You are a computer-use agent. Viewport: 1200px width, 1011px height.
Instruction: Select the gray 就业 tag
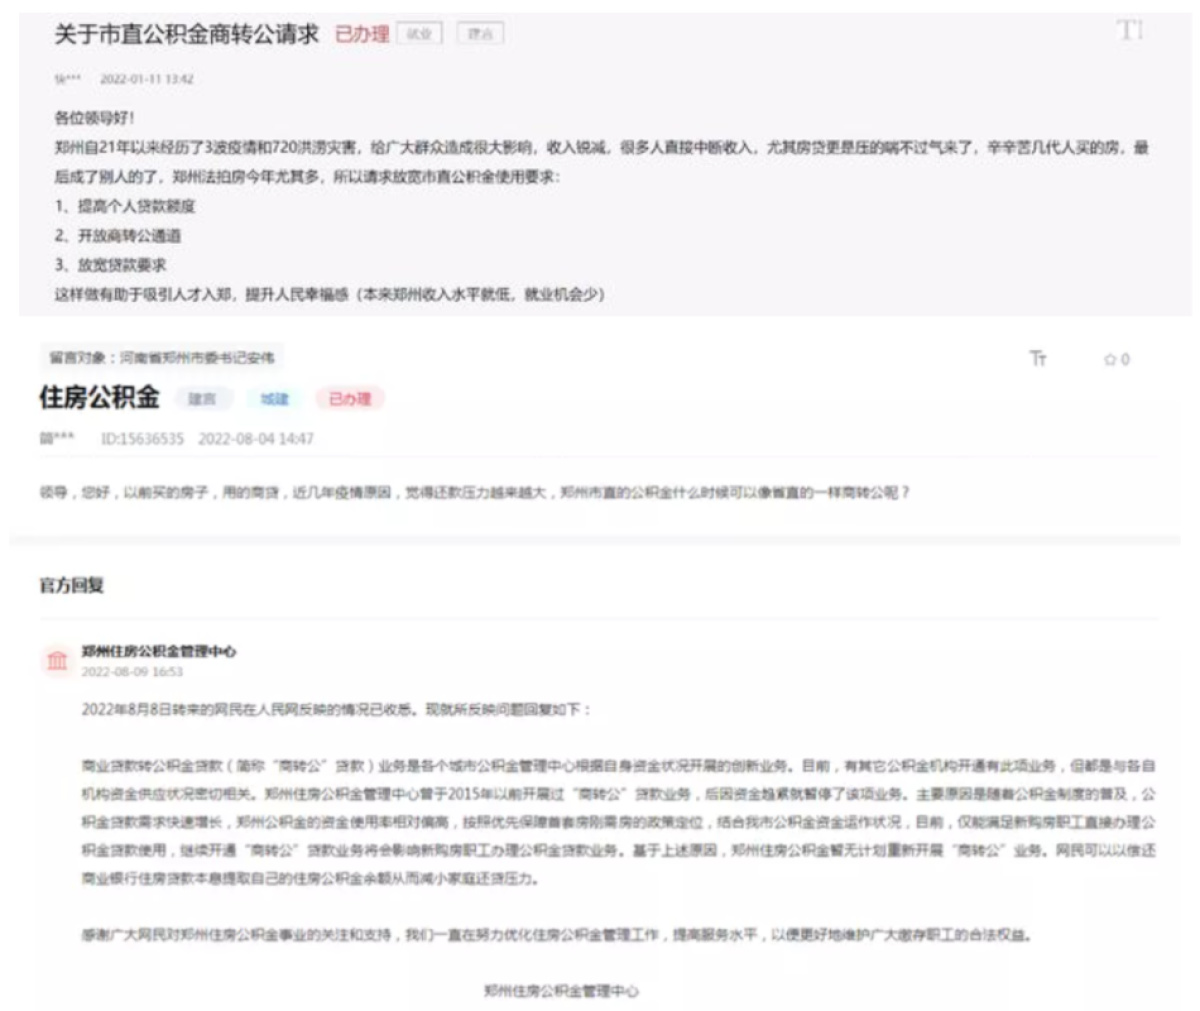point(419,34)
